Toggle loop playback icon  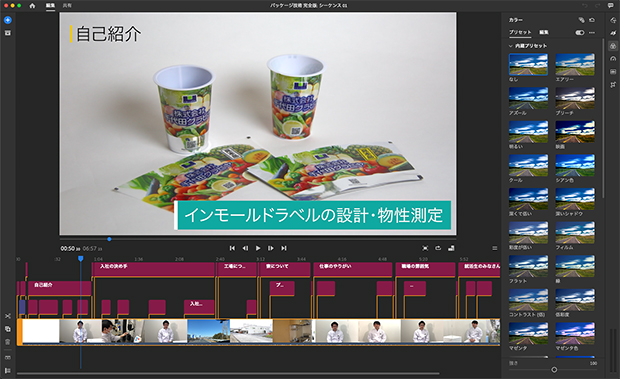[438, 248]
